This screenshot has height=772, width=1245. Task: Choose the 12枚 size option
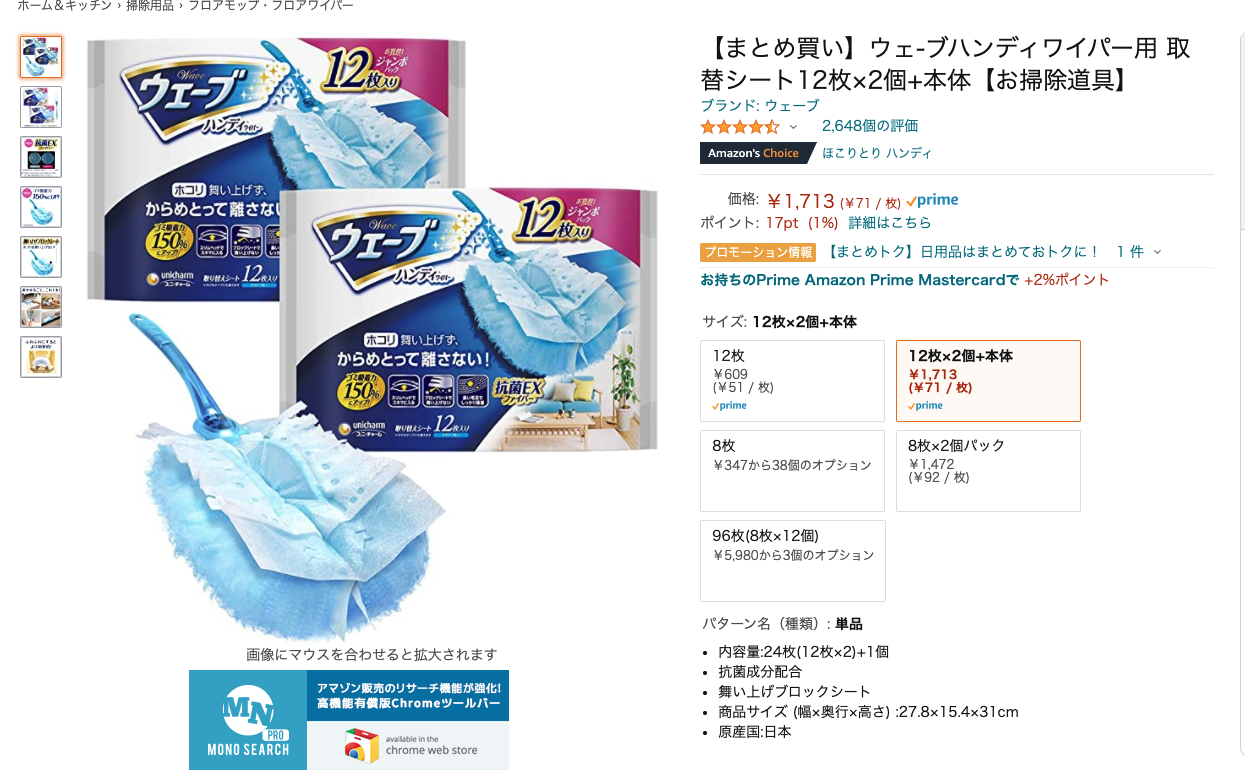[x=793, y=381]
